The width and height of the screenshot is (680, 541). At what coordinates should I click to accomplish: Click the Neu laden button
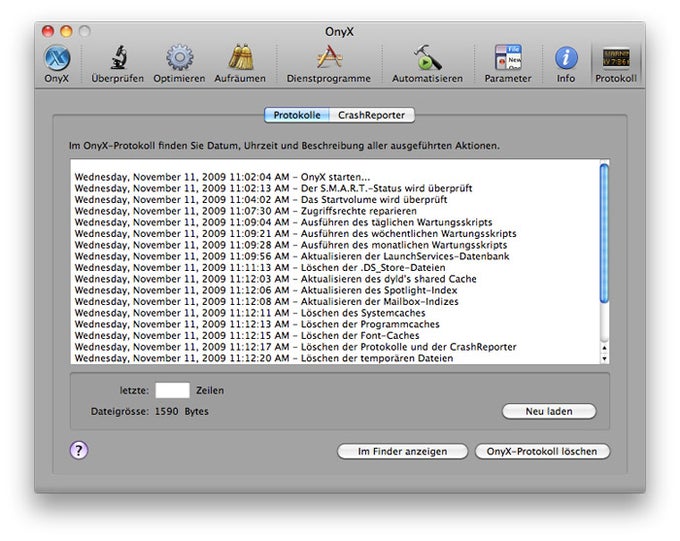[549, 411]
